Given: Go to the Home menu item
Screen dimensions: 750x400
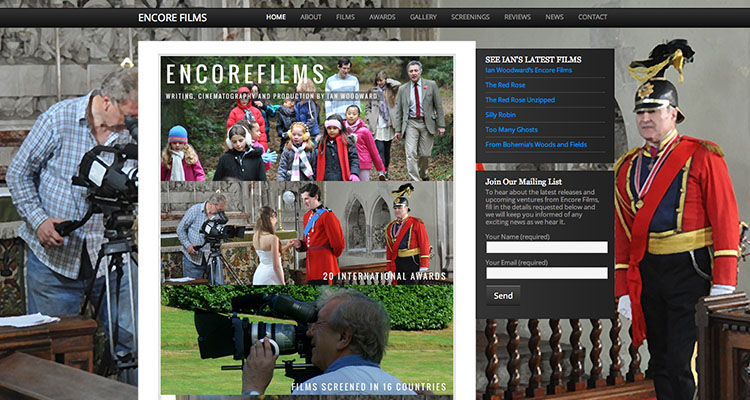Looking at the screenshot, I should tap(276, 17).
